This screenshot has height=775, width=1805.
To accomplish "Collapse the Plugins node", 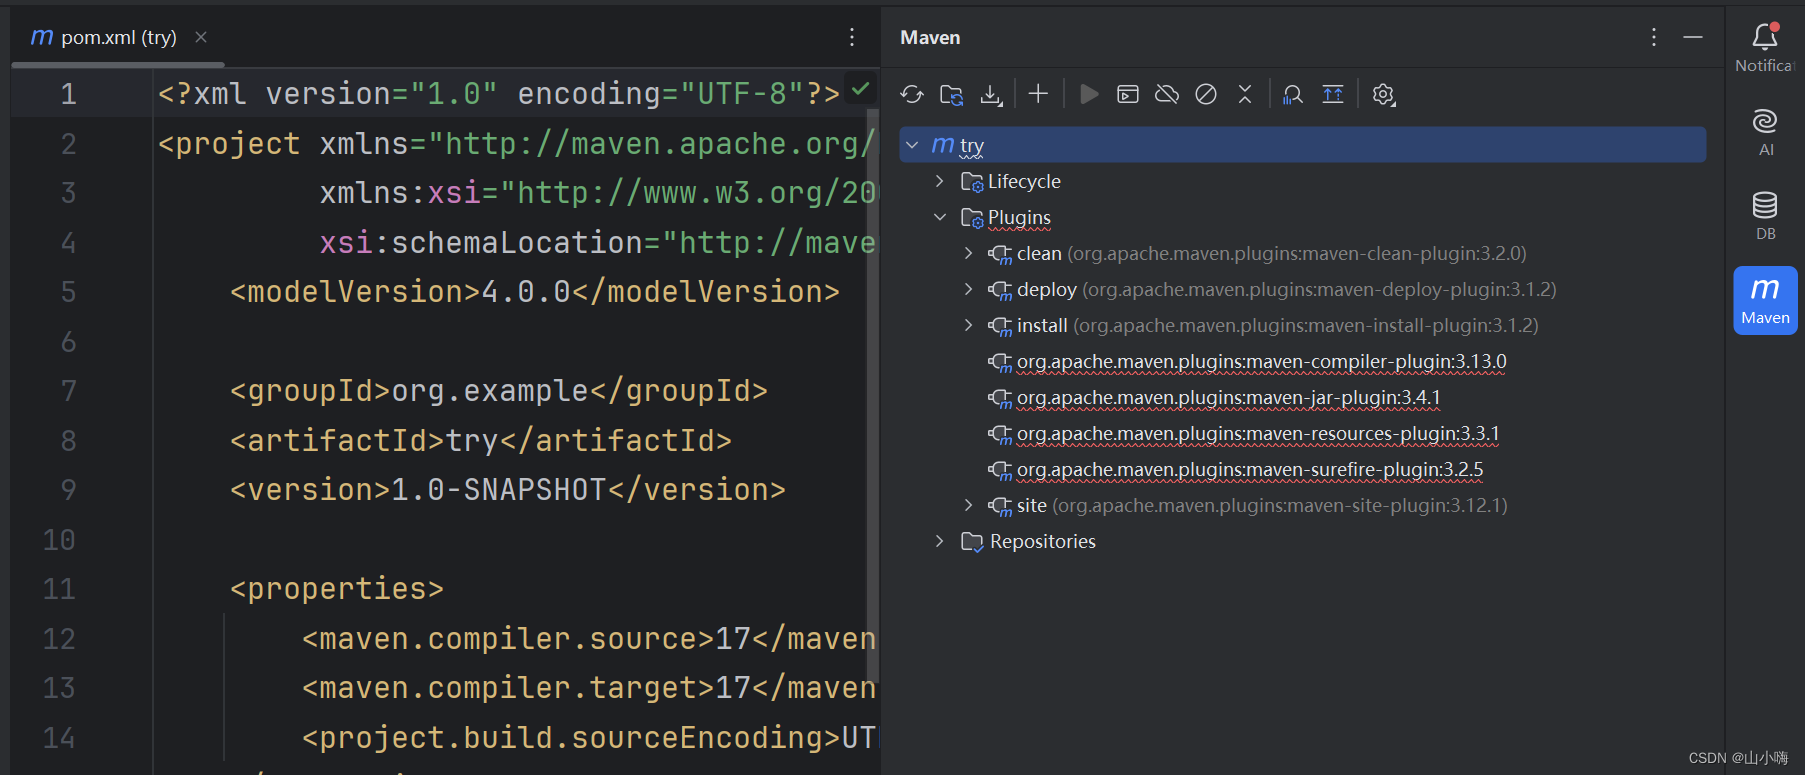I will tap(939, 217).
